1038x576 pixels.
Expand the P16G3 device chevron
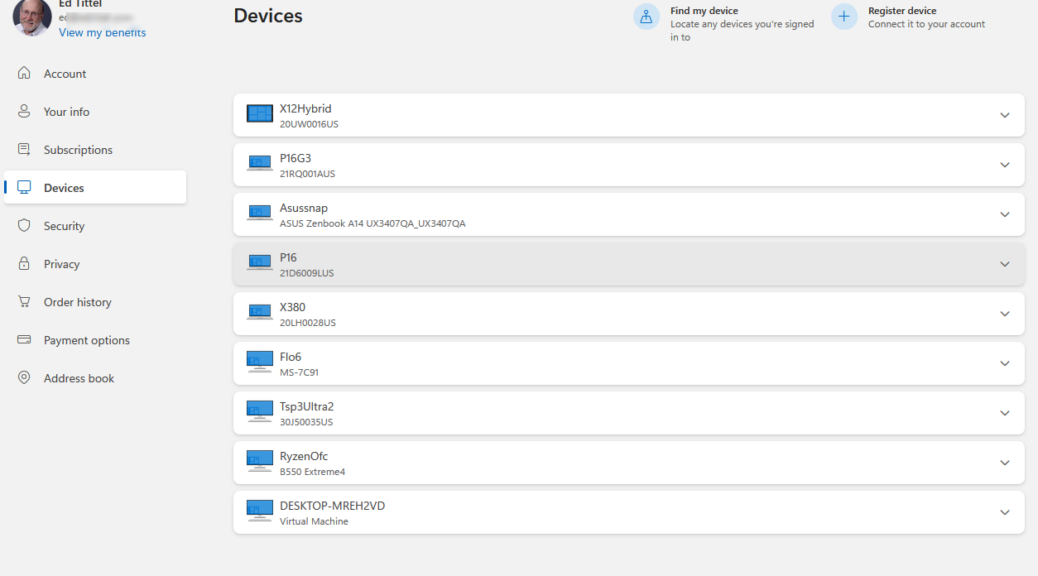point(1004,165)
